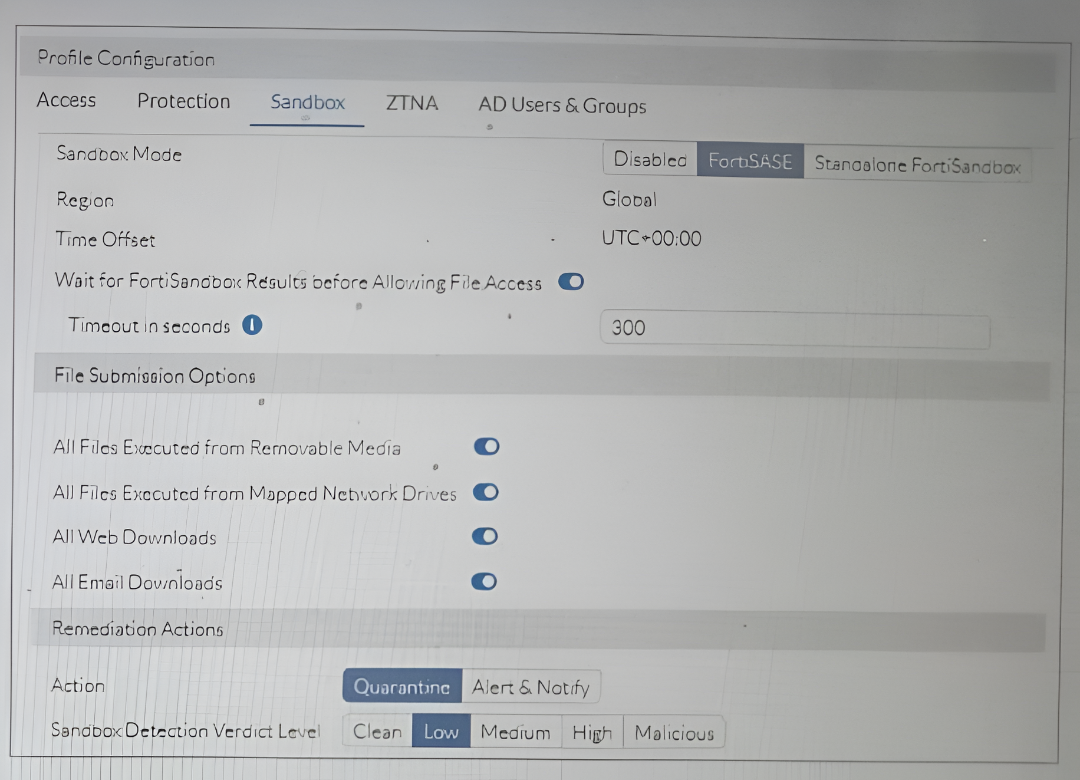Toggle the All Email Downloads switch
Screen dimensions: 1080x780
click(484, 581)
